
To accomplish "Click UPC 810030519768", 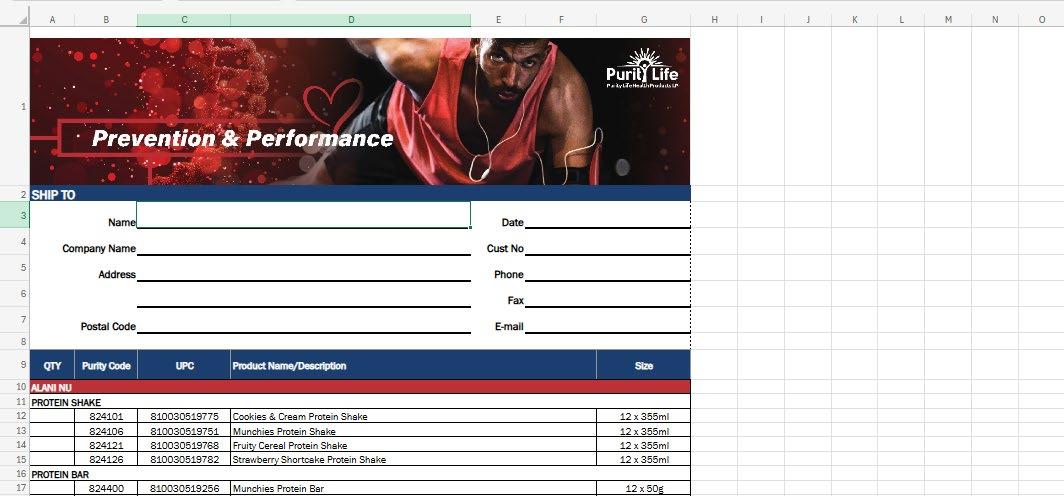I will click(x=185, y=445).
